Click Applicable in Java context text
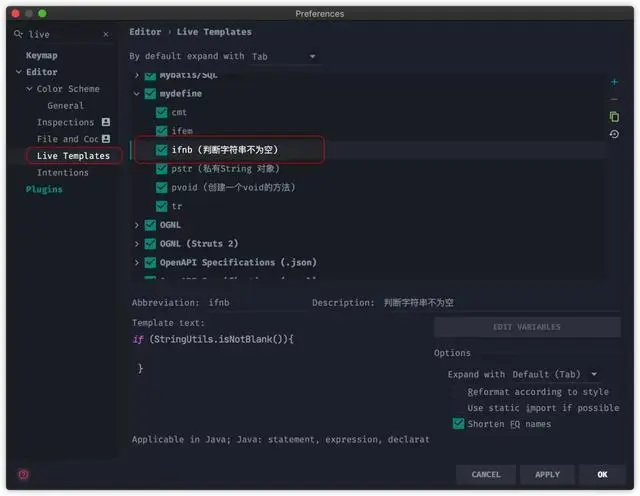This screenshot has height=496, width=640. pyautogui.click(x=280, y=440)
